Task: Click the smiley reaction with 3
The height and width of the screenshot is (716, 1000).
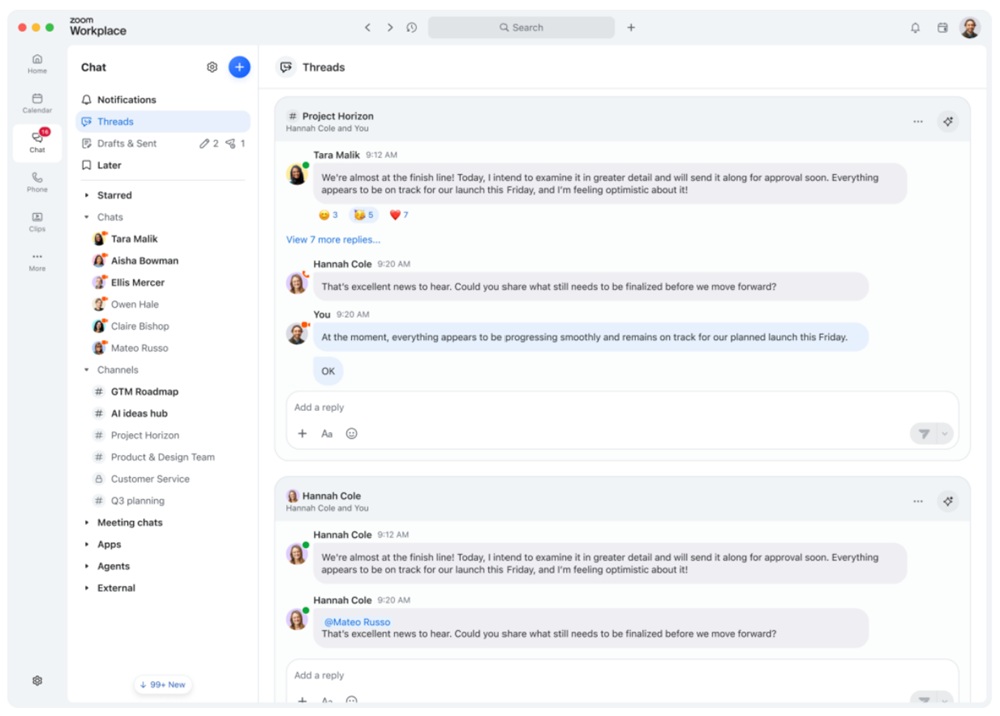Action: 328,215
